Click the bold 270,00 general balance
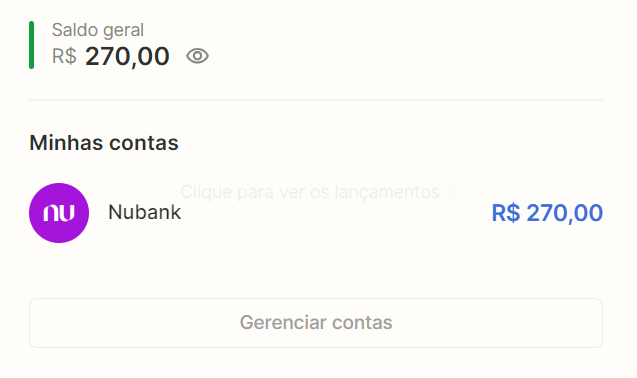637x378 pixels. pos(127,56)
